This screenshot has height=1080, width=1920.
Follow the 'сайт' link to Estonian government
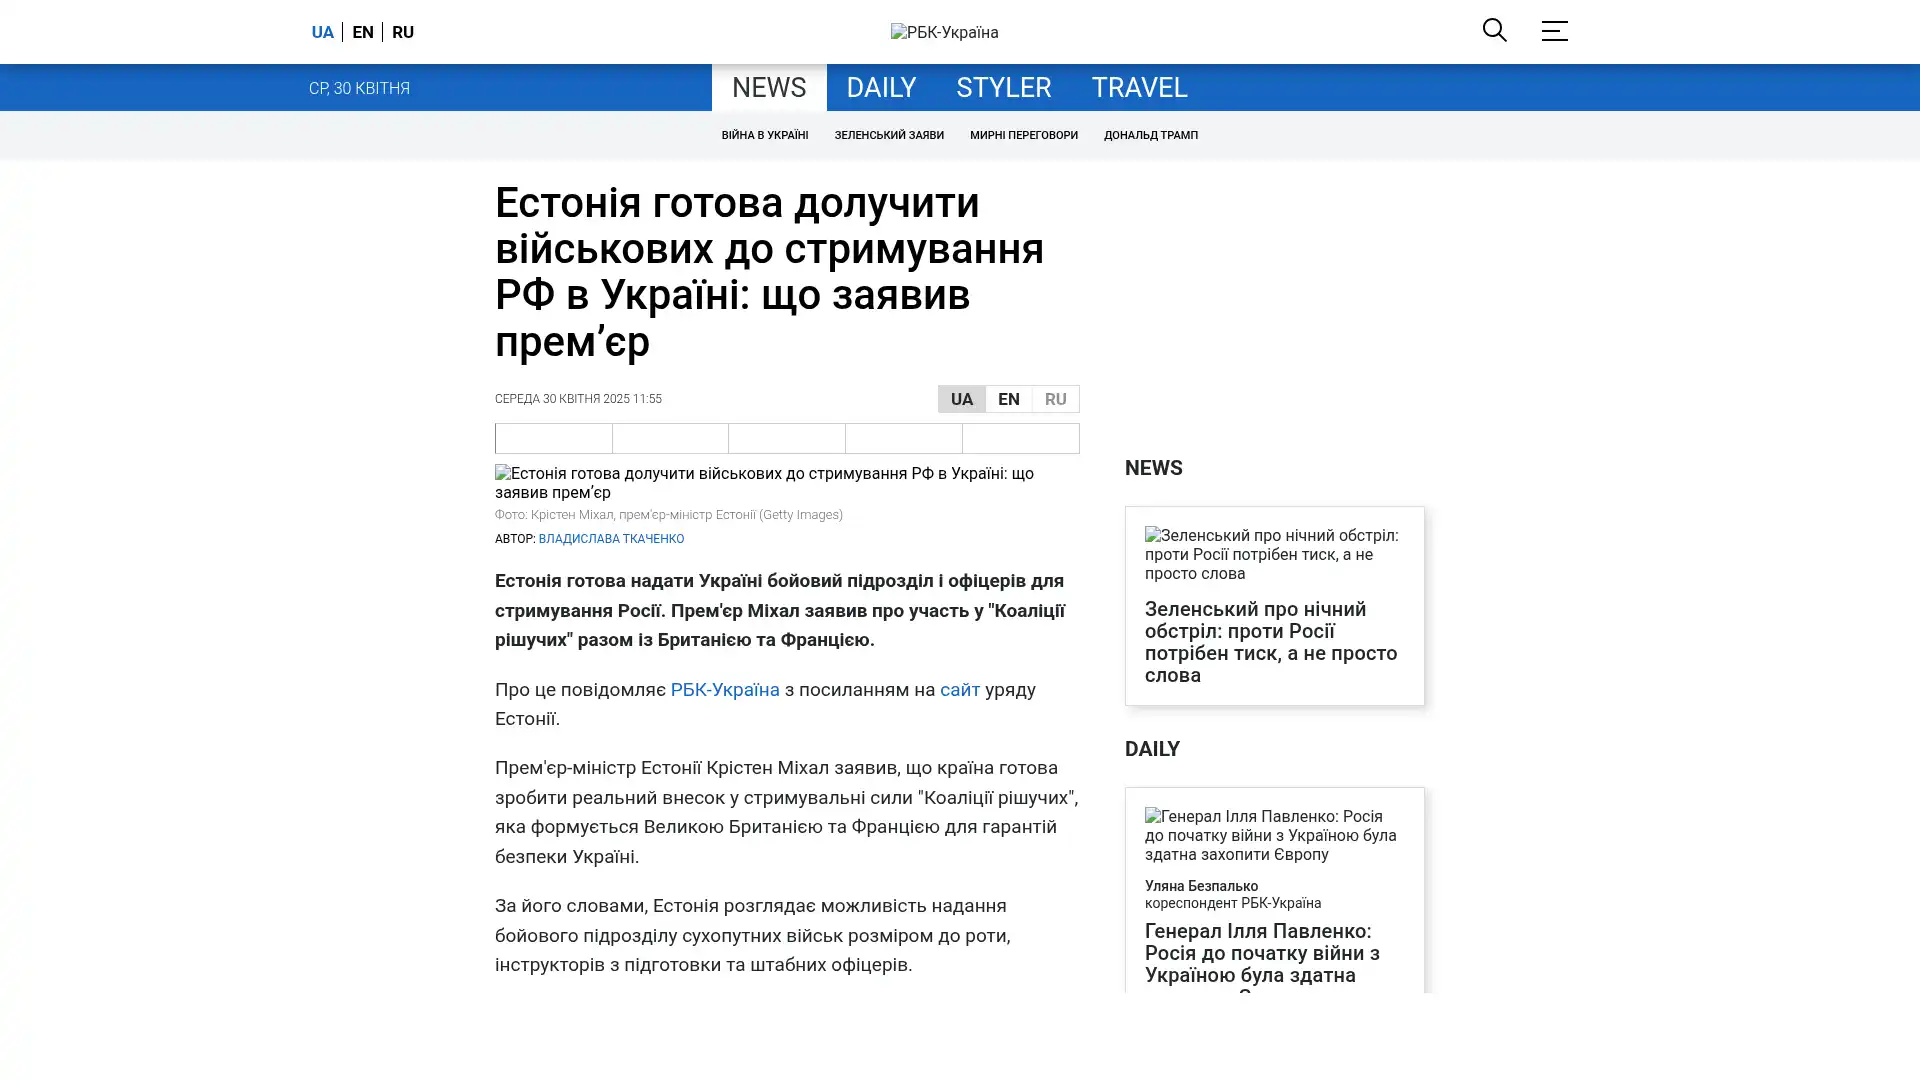[x=959, y=690]
